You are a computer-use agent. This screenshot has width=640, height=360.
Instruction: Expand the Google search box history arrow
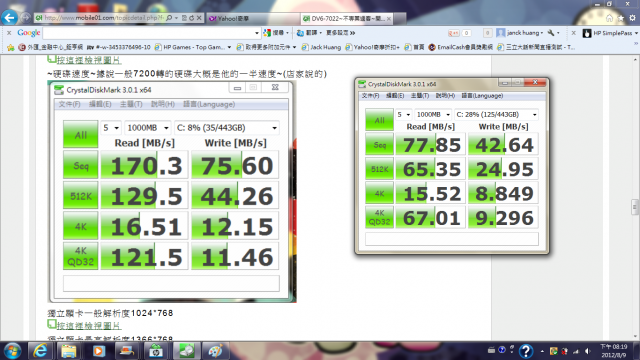257,33
